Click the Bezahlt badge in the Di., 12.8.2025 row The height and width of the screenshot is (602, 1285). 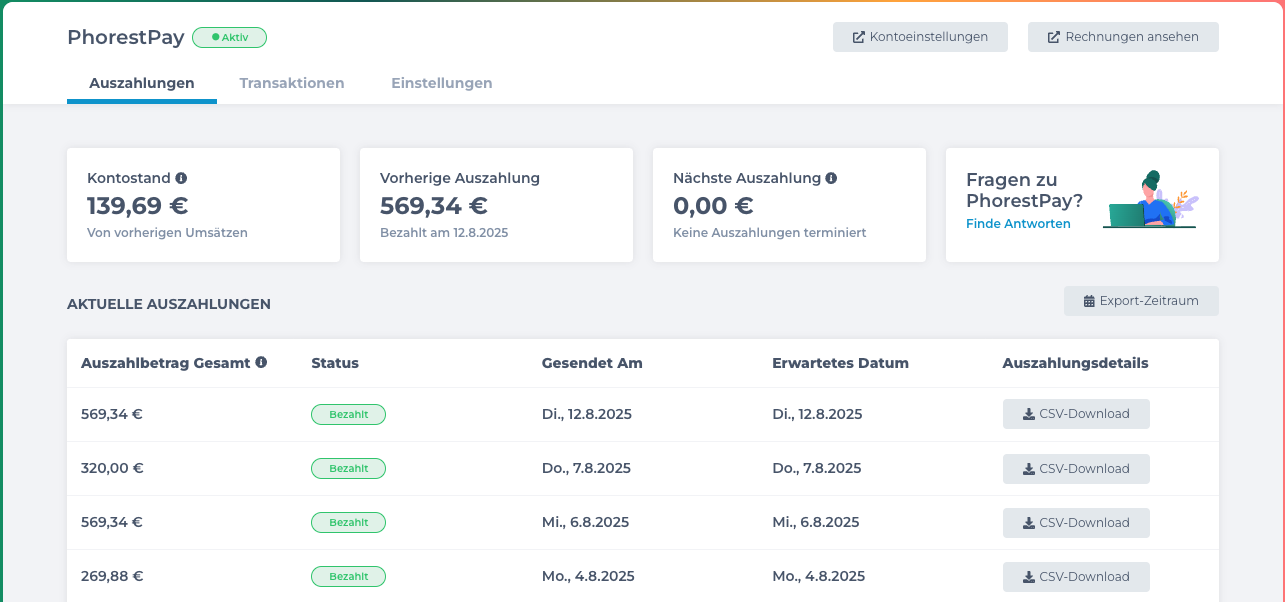348,414
